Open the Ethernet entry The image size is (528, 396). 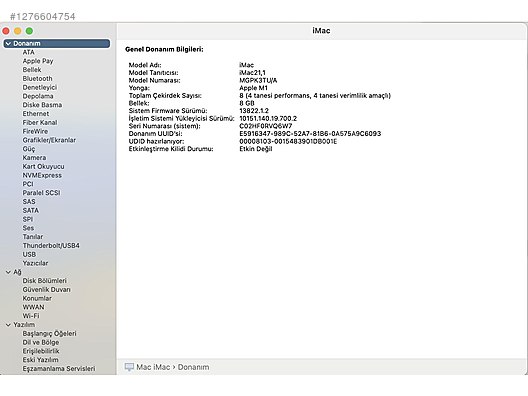pos(36,114)
